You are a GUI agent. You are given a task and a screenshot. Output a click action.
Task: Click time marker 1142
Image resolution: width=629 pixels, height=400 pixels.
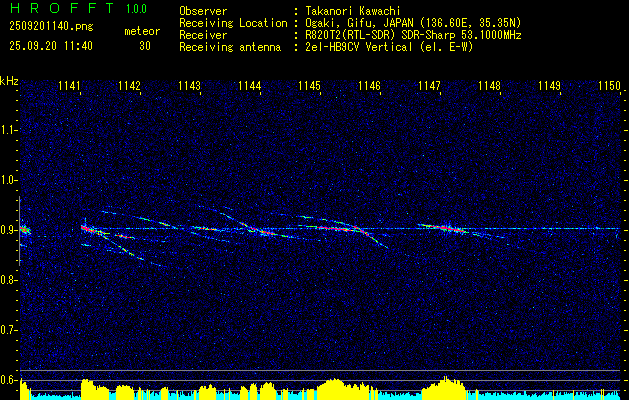[130, 85]
